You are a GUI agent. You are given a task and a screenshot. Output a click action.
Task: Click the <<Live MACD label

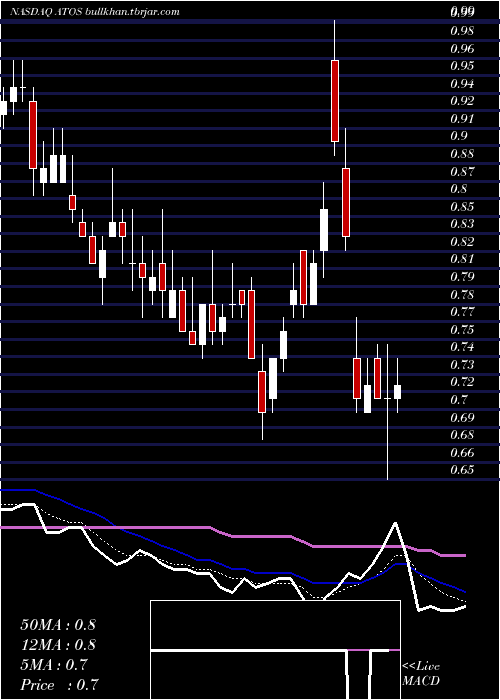click(x=421, y=674)
